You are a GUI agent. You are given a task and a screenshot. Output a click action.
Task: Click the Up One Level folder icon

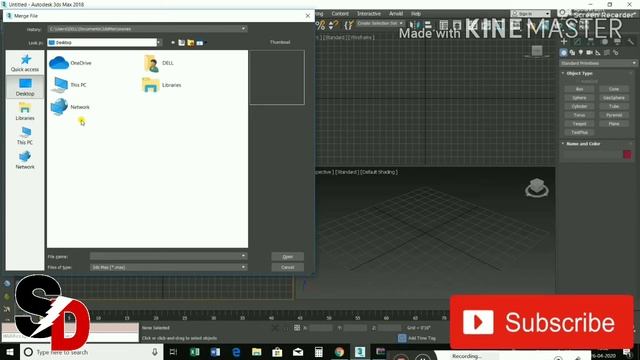[182, 42]
